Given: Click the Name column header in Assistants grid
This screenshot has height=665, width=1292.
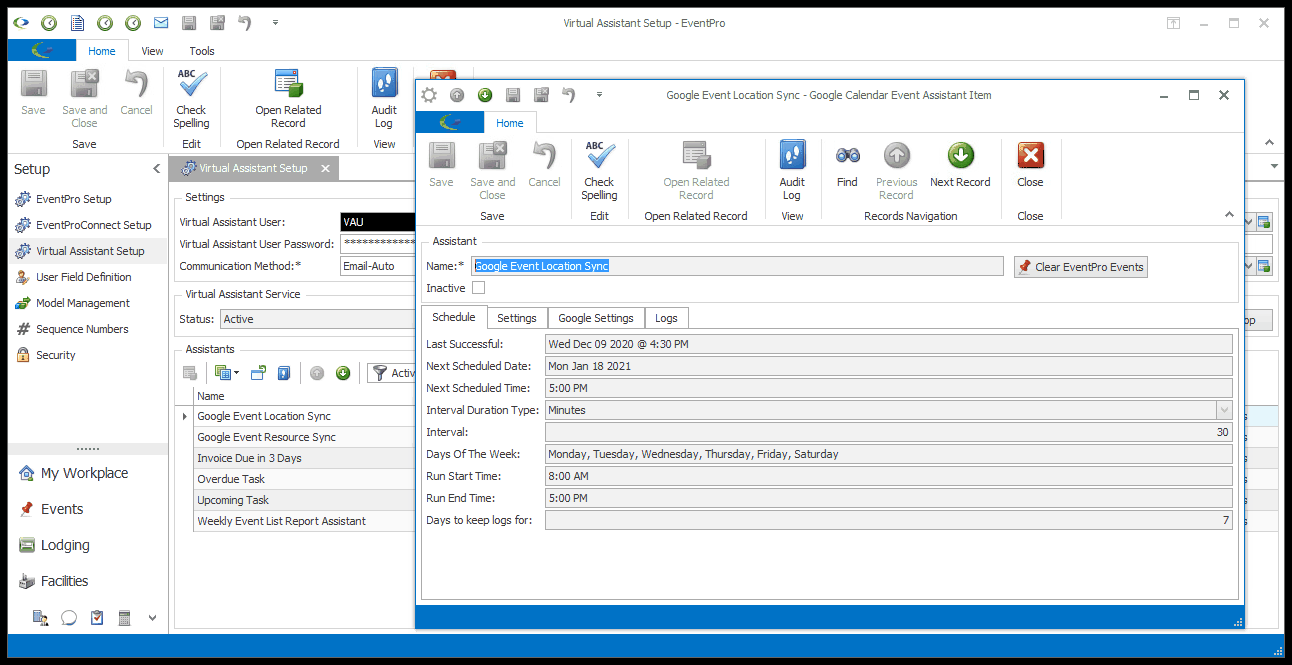Looking at the screenshot, I should click(304, 396).
